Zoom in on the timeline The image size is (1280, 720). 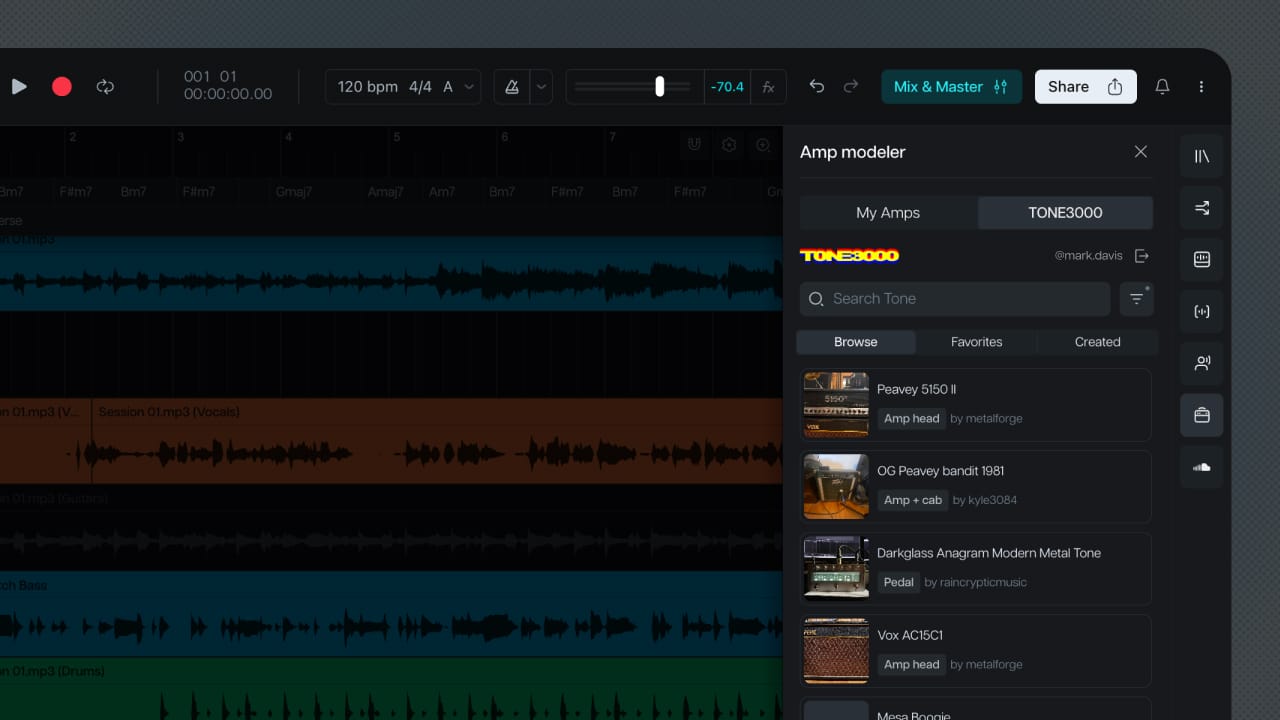763,145
